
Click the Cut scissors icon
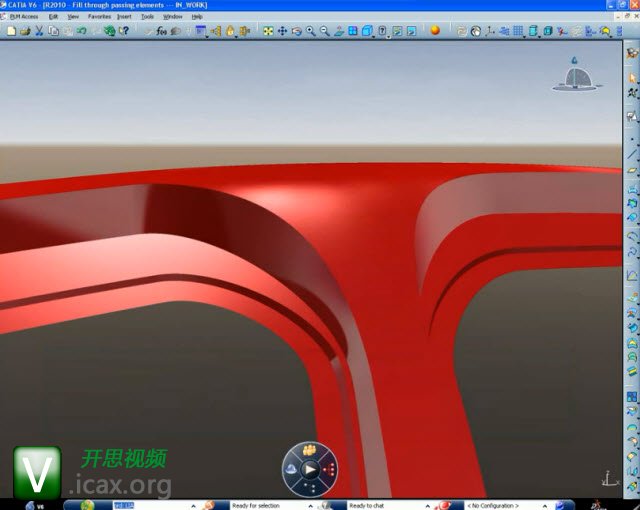(x=39, y=31)
